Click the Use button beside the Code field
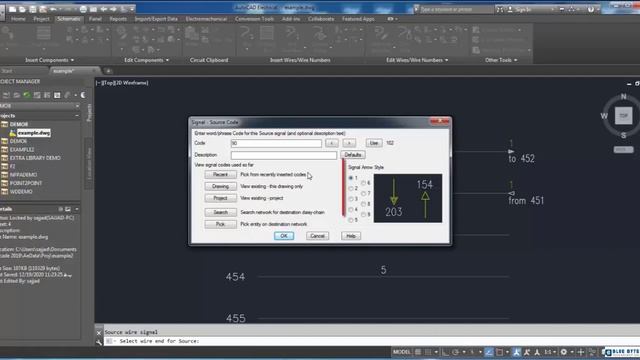The height and width of the screenshot is (360, 640). 374,143
